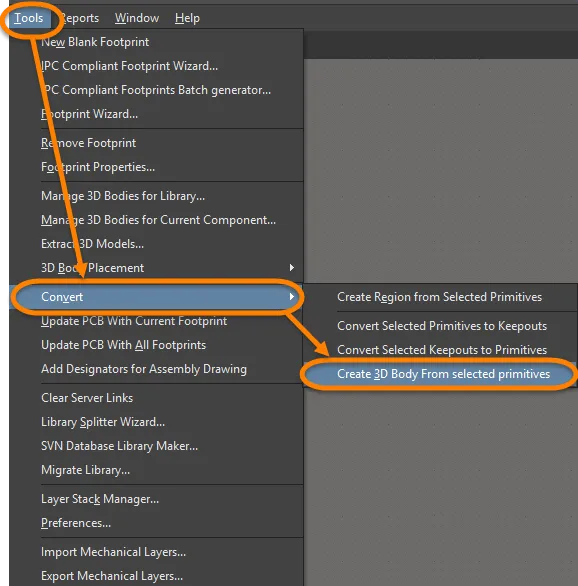The image size is (578, 586).
Task: Open the Window menu
Action: (x=137, y=18)
